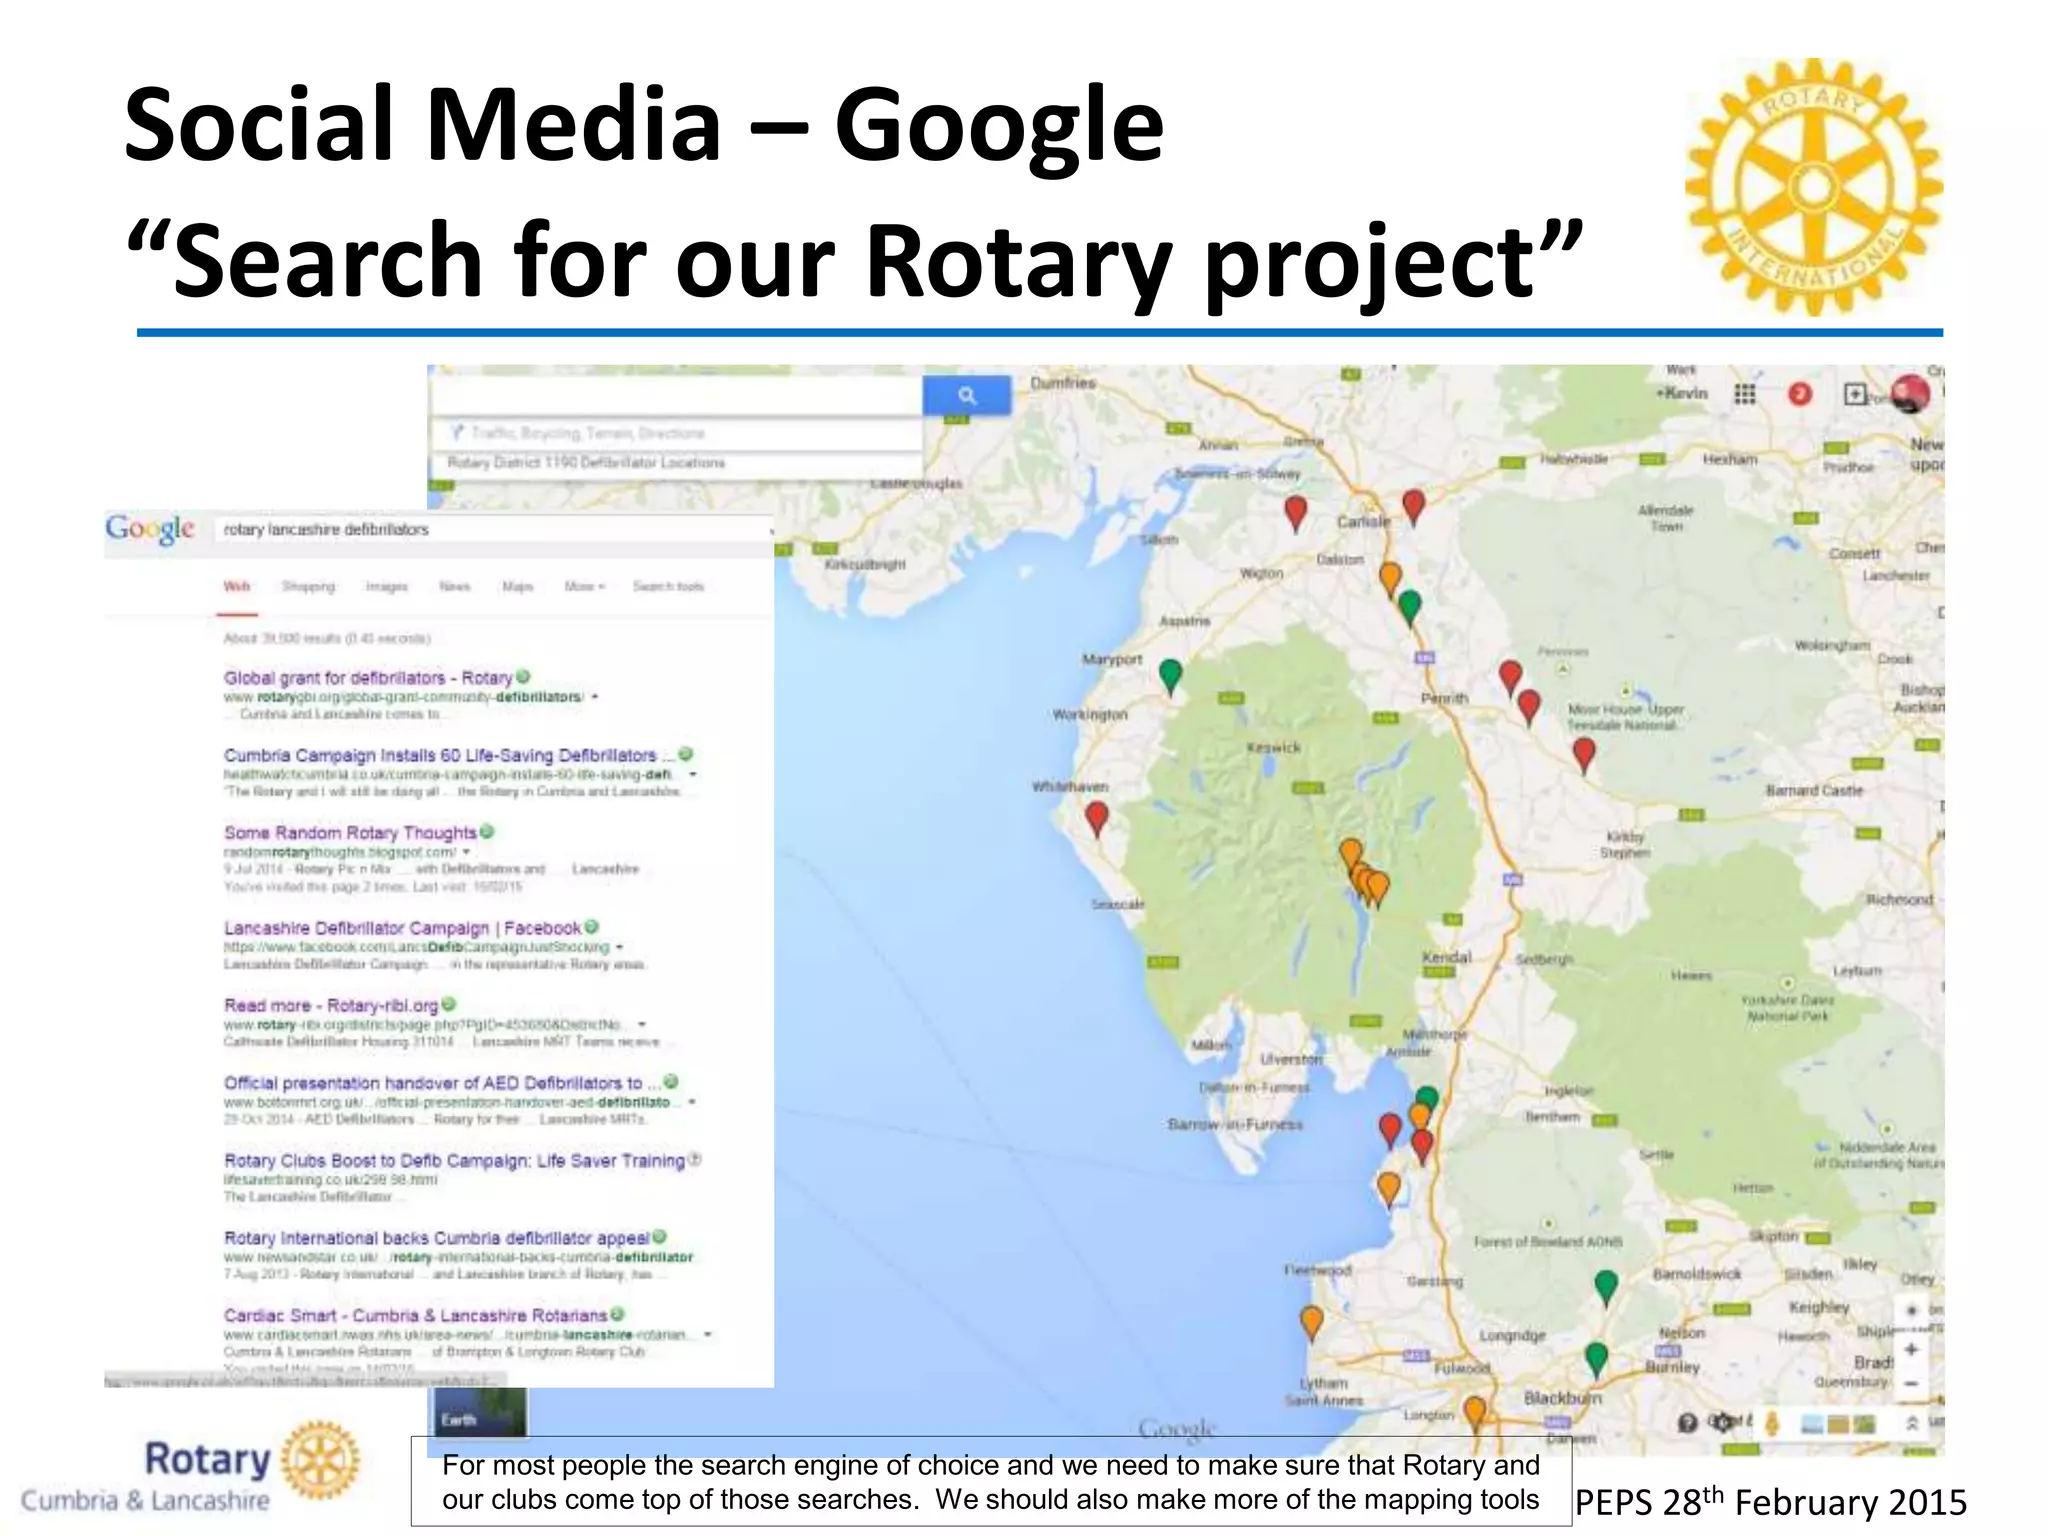2048x1536 pixels.
Task: Click 'Rotary District 1190 Defibrillator Locations' text
Action: tap(586, 463)
